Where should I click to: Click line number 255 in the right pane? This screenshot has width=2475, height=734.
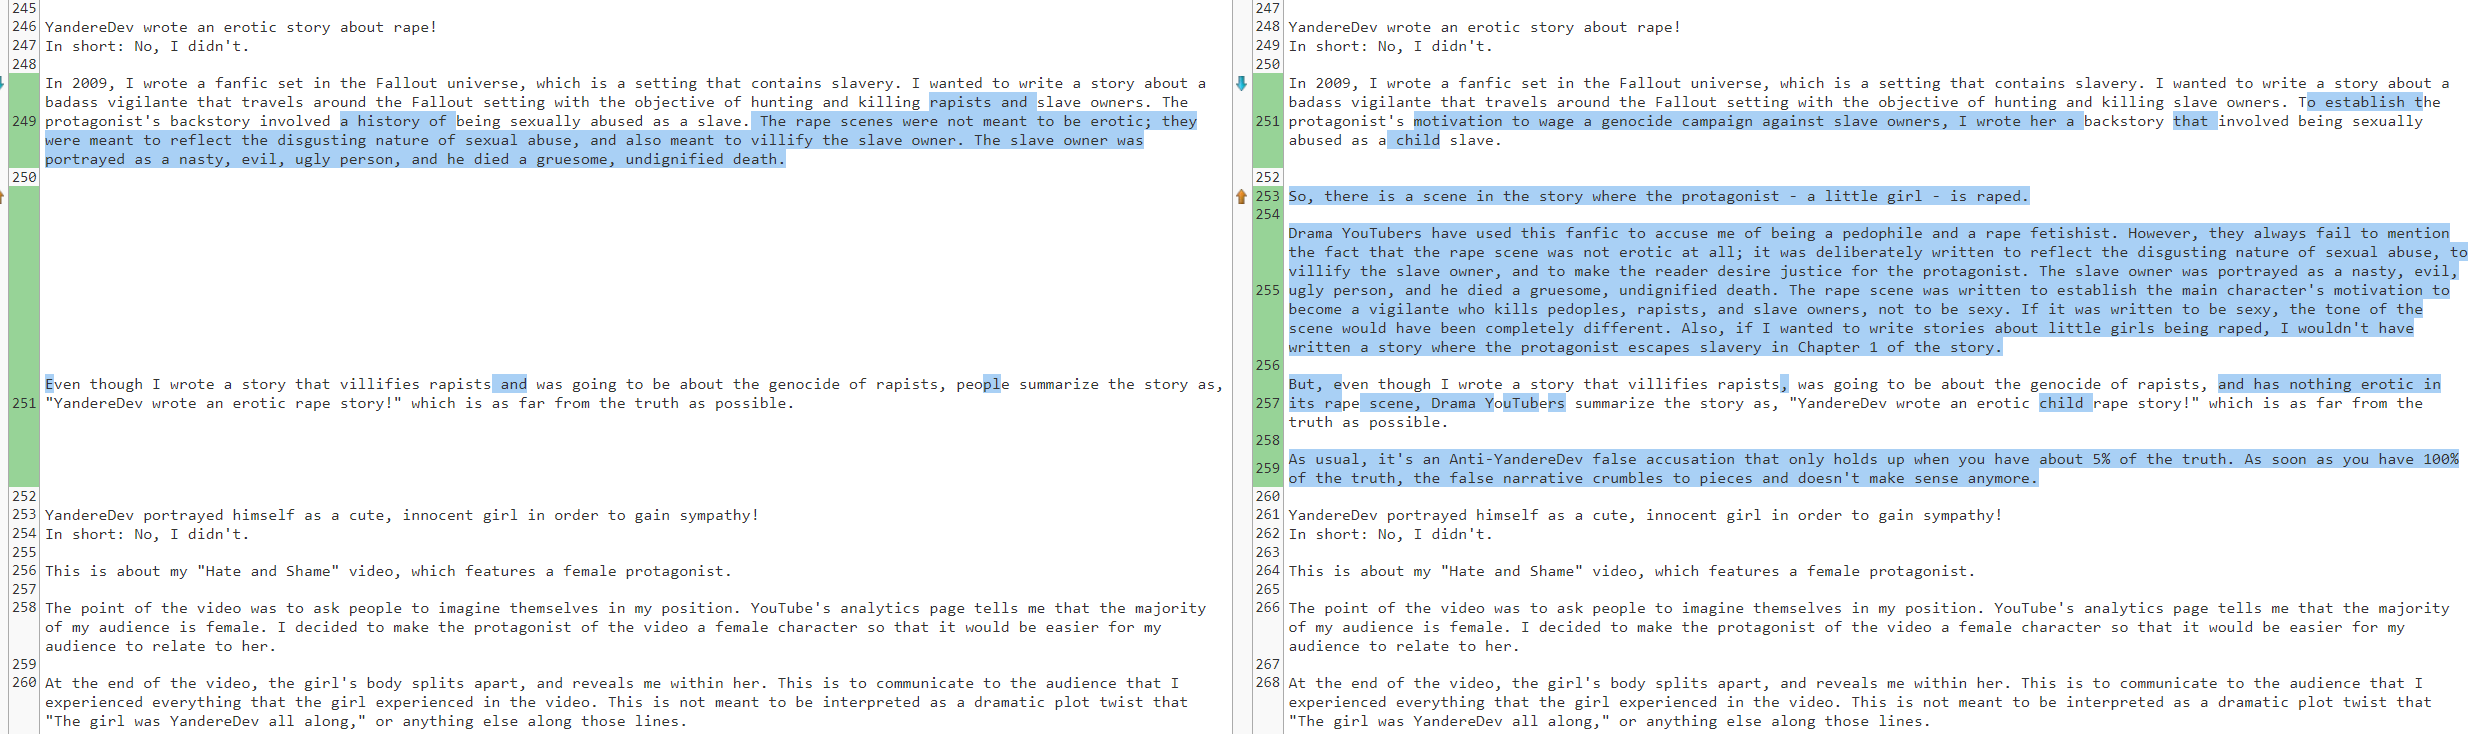click(1267, 290)
